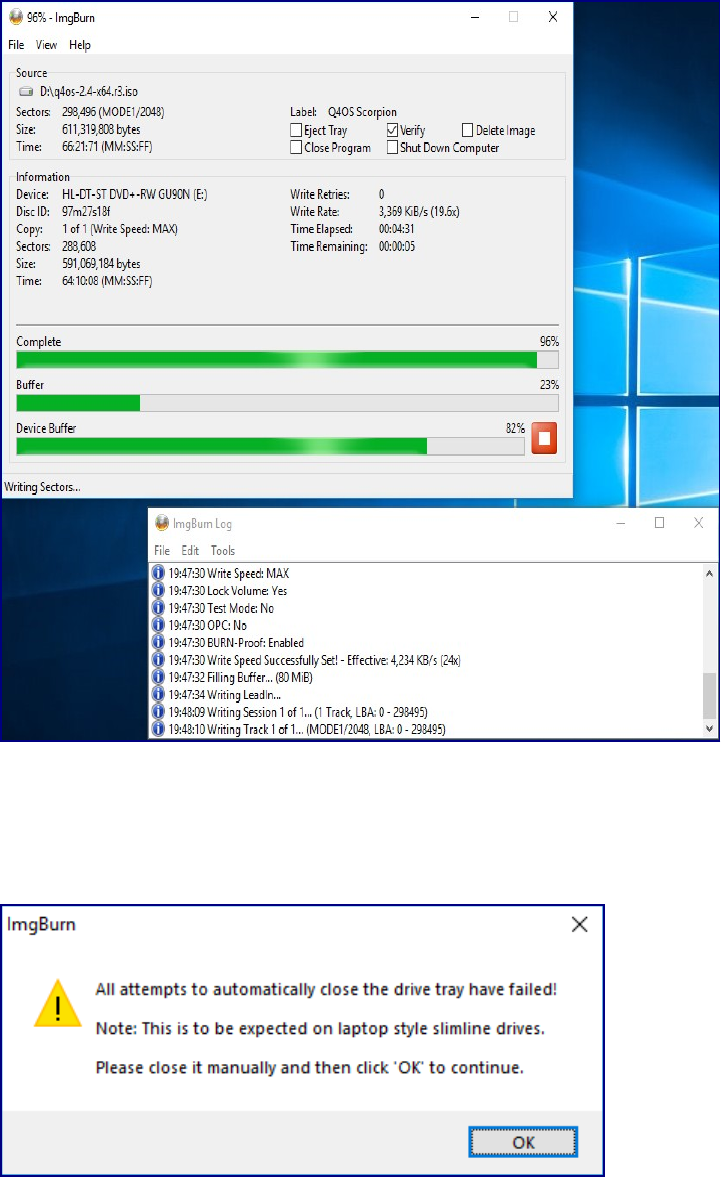Click info icon beside 'Write Speed Successfully Set' line
This screenshot has width=721, height=1177.
click(x=158, y=659)
